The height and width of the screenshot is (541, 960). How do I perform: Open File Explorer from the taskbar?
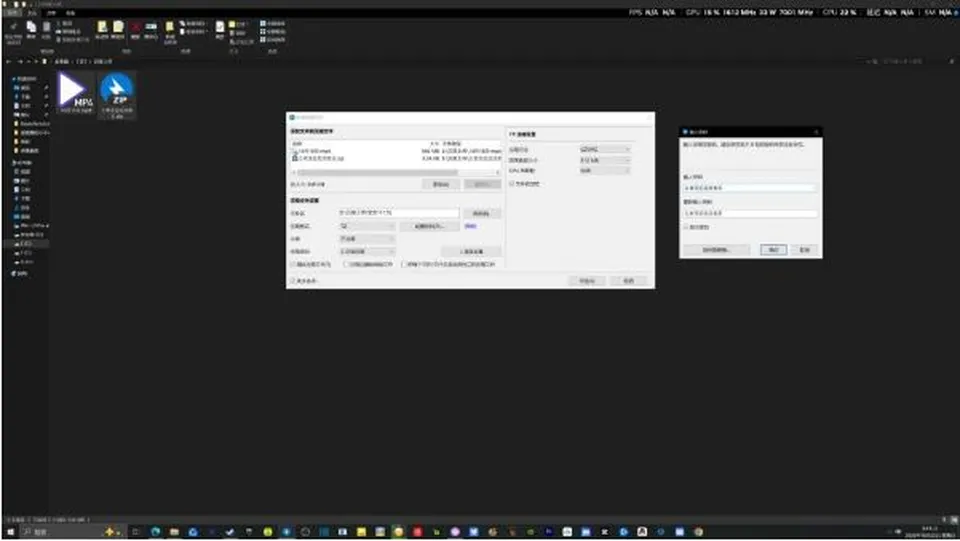click(174, 532)
